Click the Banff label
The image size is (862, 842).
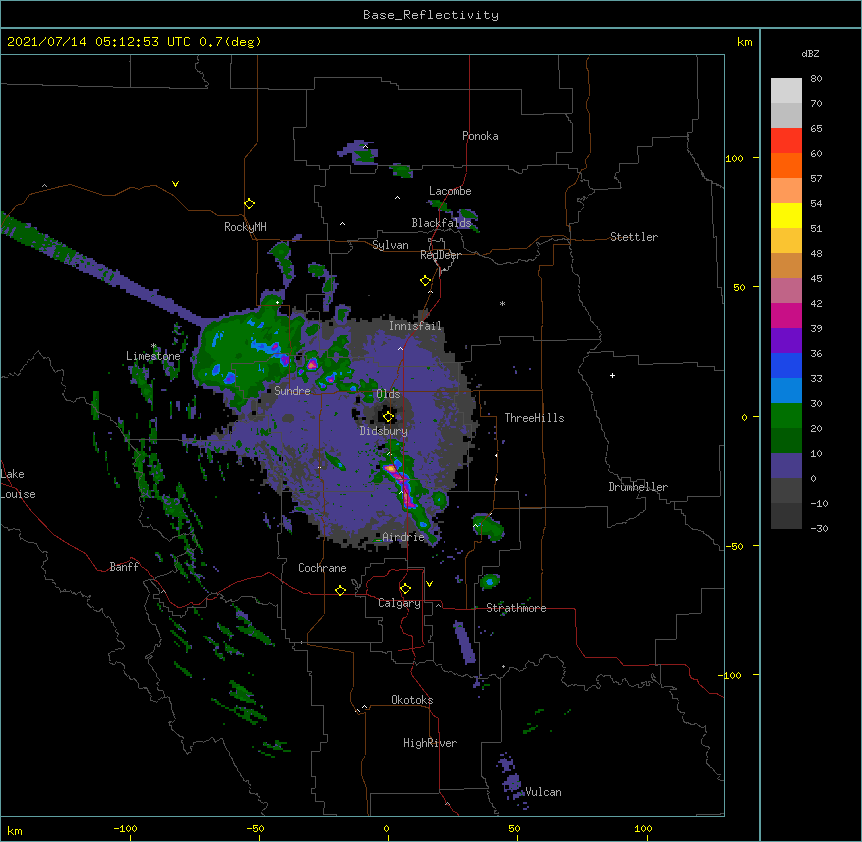124,567
